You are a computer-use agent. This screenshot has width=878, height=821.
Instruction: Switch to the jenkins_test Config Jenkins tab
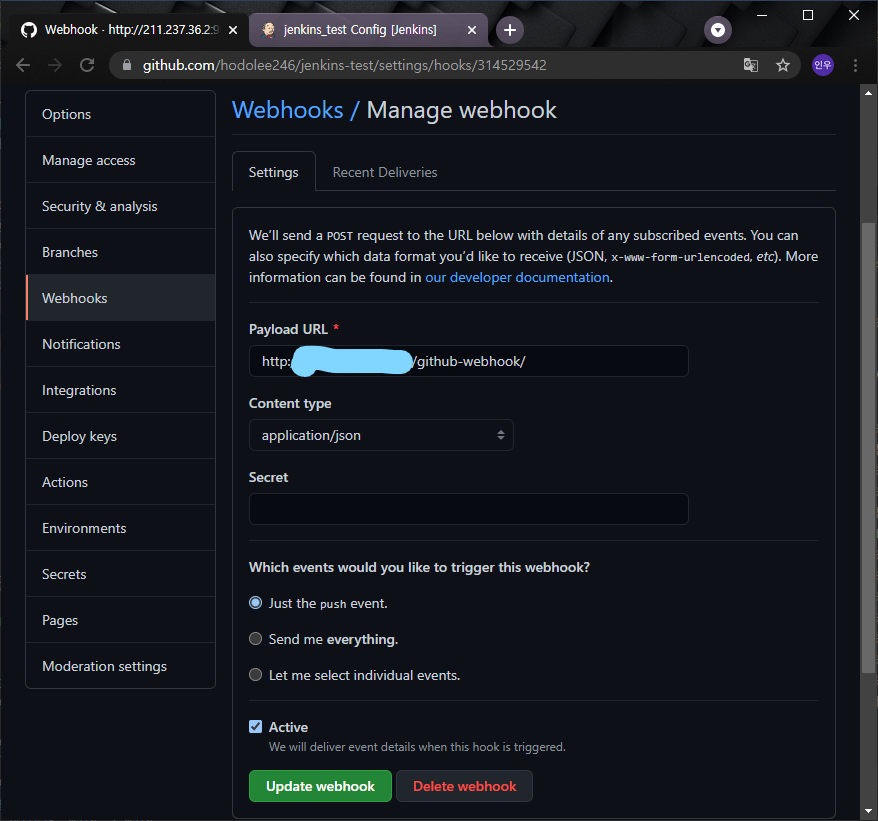click(x=368, y=30)
